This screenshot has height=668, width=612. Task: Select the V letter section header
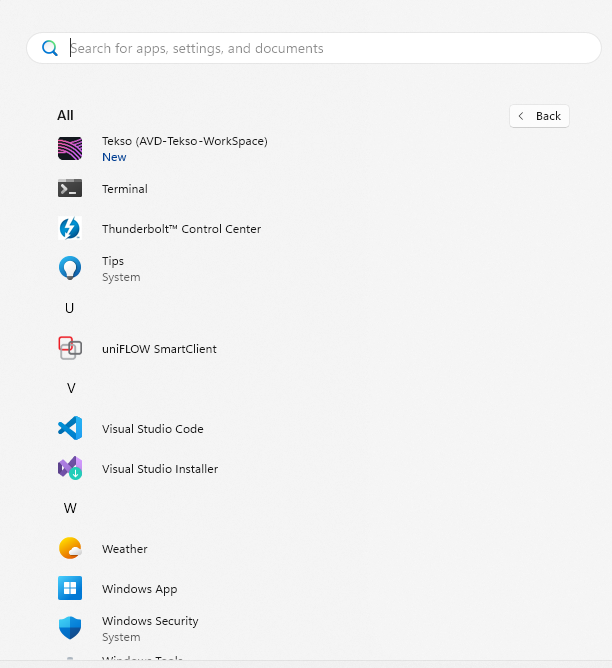pyautogui.click(x=71, y=388)
